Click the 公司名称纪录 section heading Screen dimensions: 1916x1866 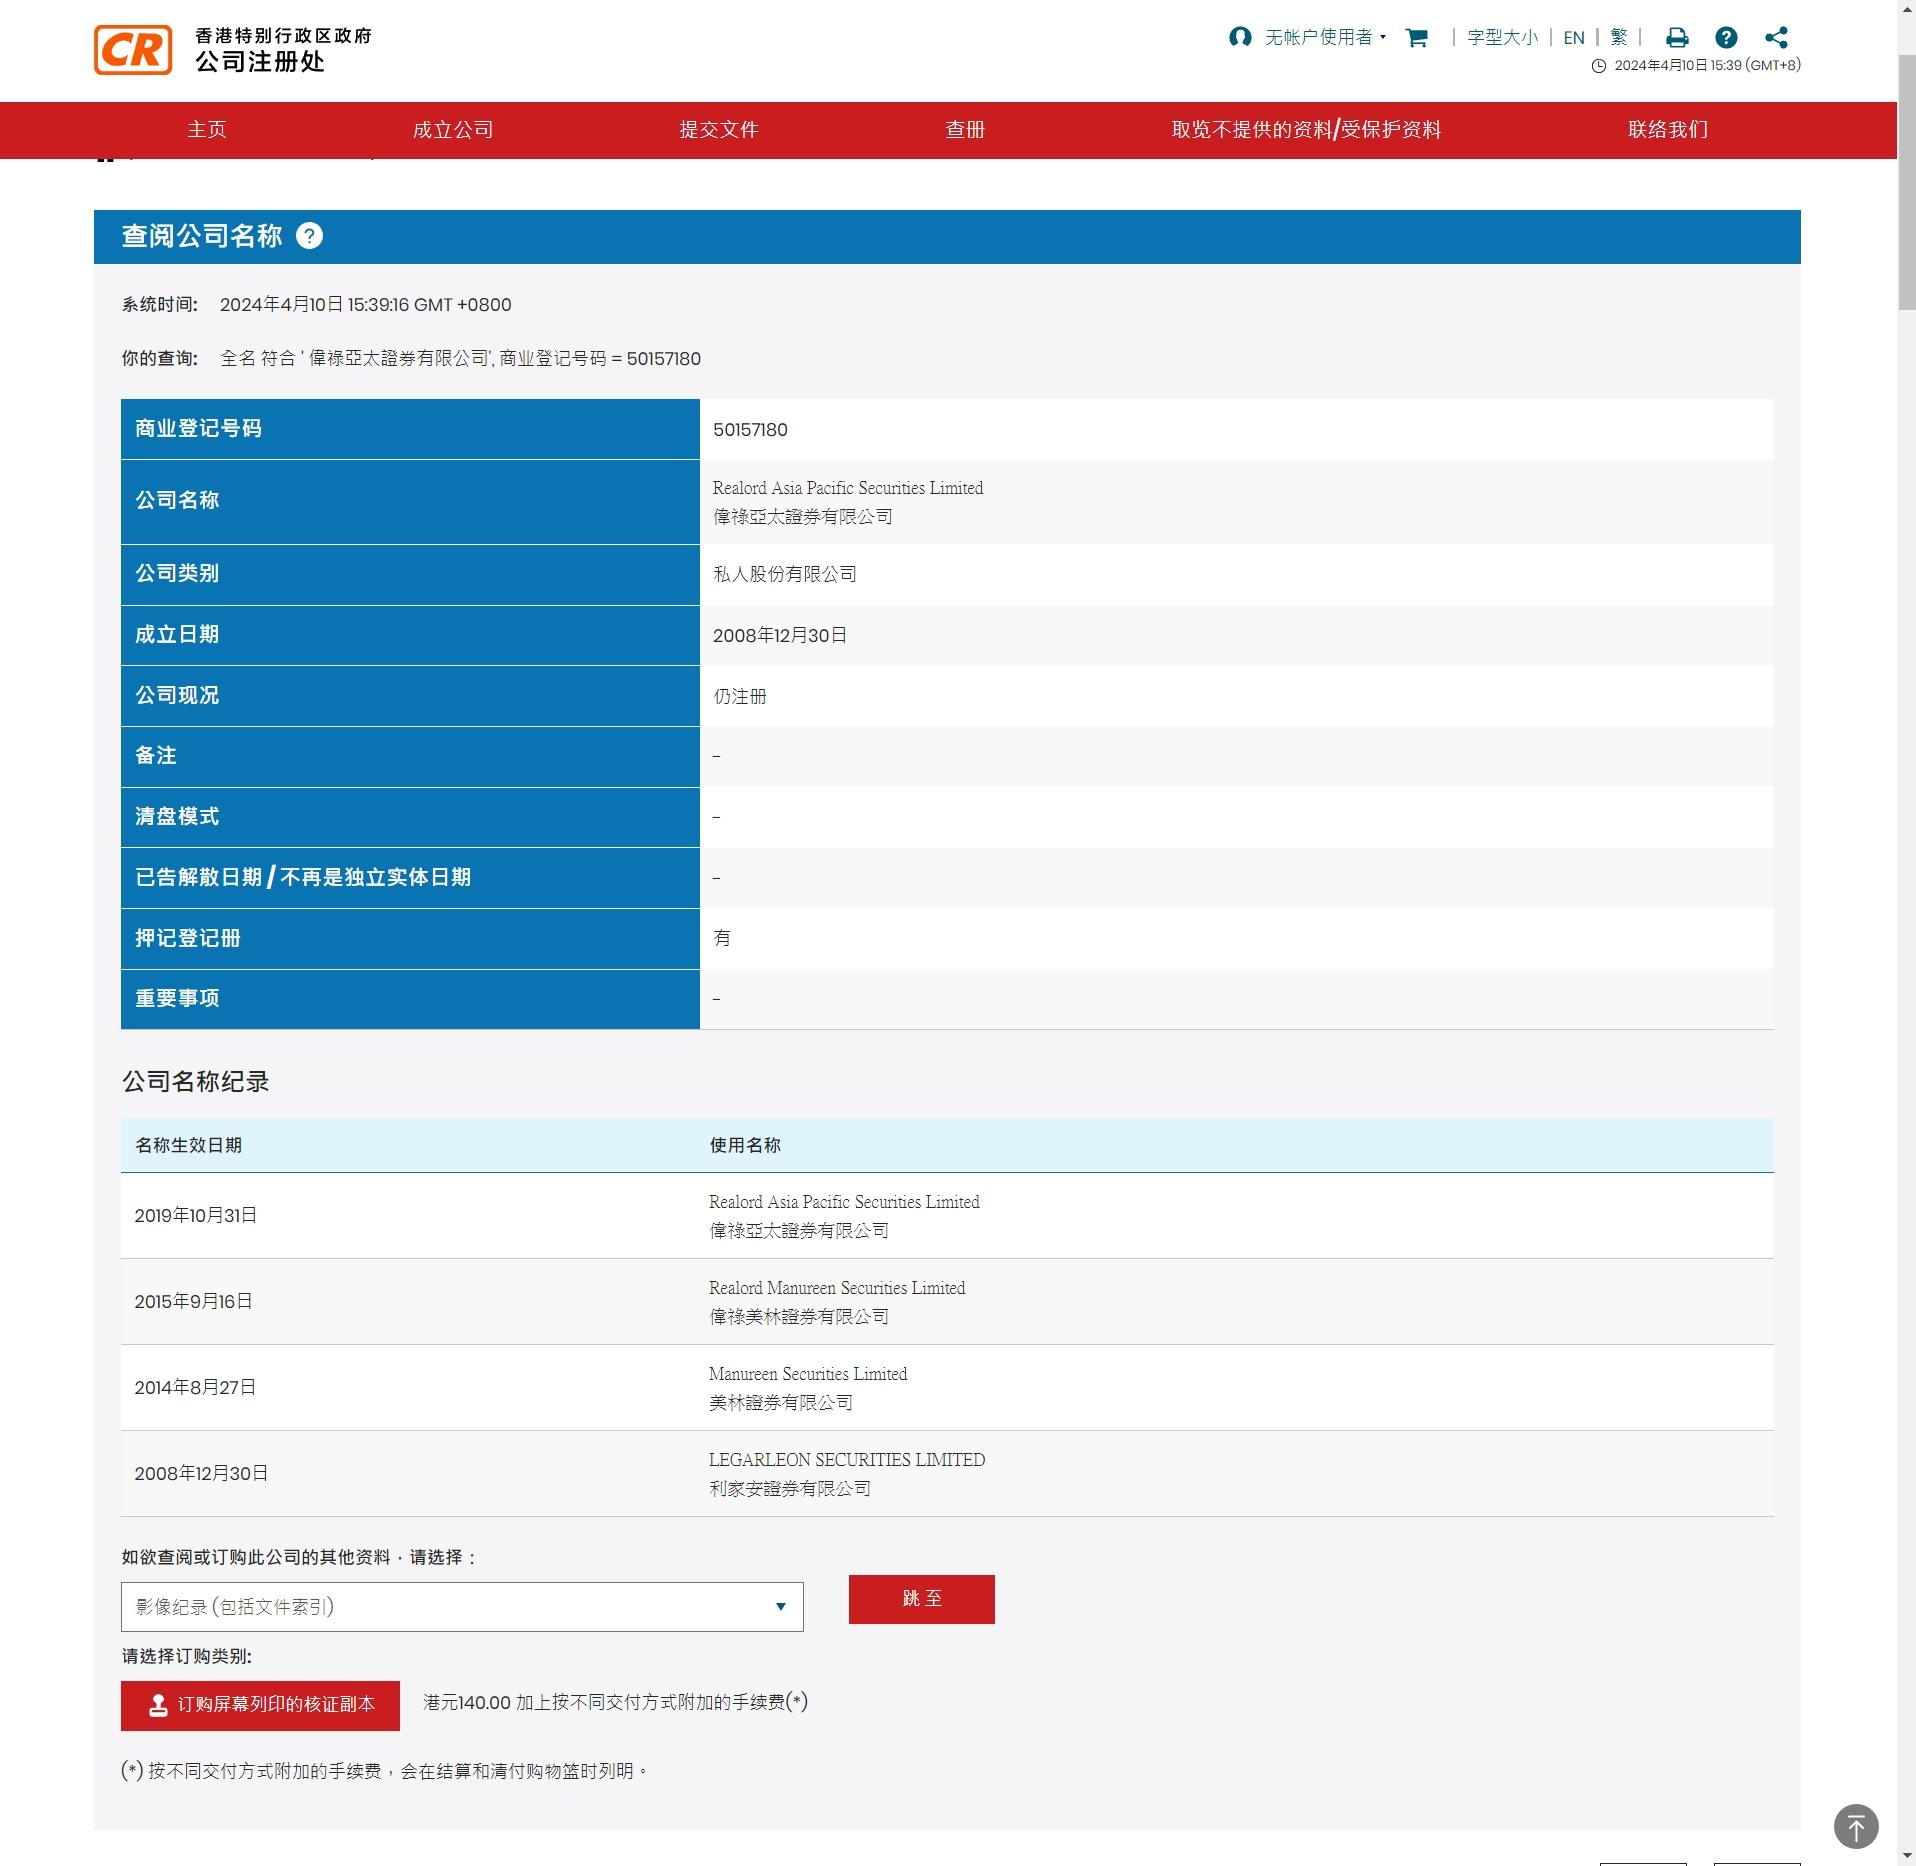click(196, 1082)
